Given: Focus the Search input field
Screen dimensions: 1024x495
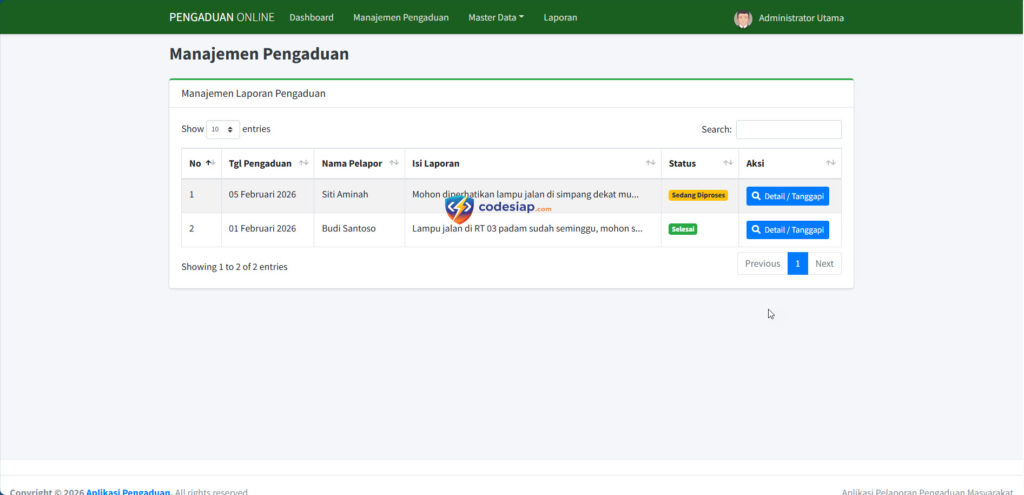Looking at the screenshot, I should 788,129.
